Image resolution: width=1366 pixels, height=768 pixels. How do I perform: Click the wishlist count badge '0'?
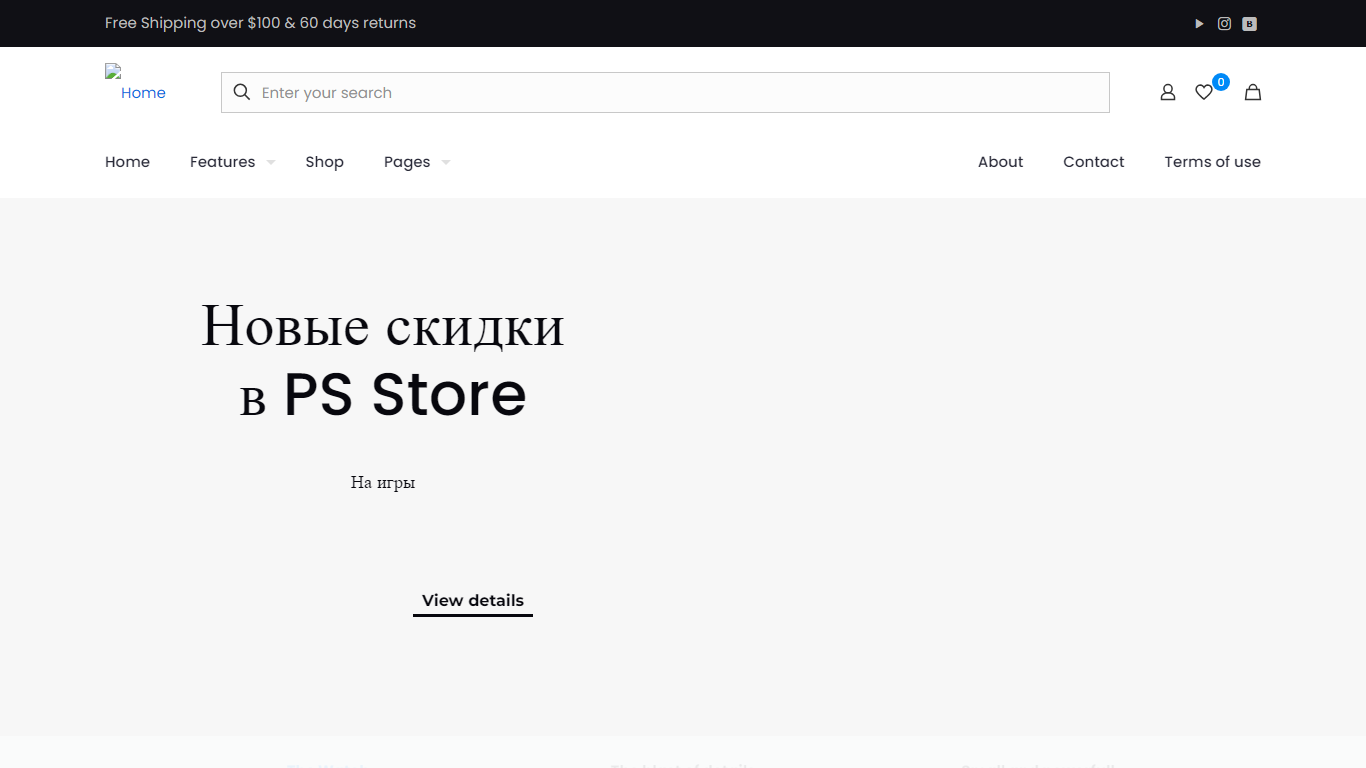(x=1221, y=82)
